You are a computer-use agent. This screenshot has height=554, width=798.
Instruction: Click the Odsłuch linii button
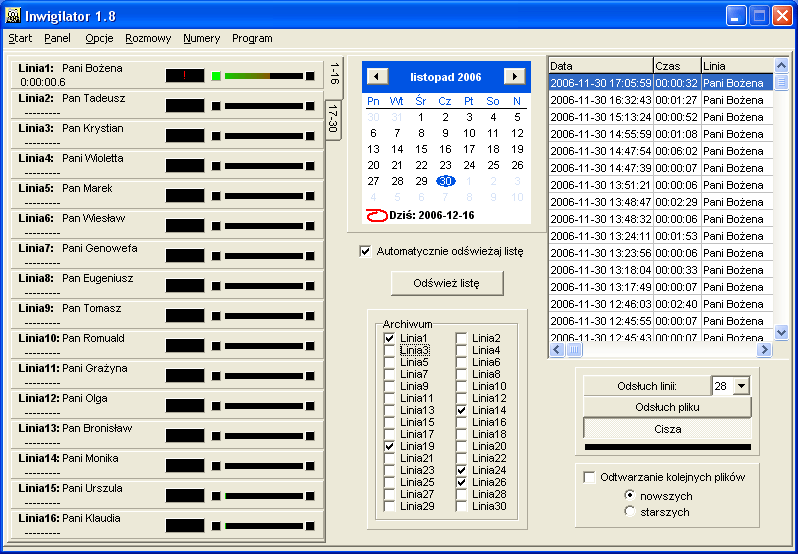click(646, 386)
